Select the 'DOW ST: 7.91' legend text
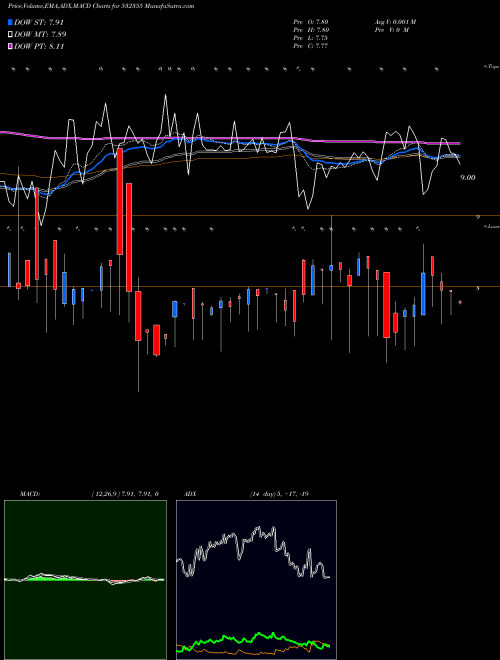Image resolution: width=500 pixels, height=660 pixels. pyautogui.click(x=39, y=22)
